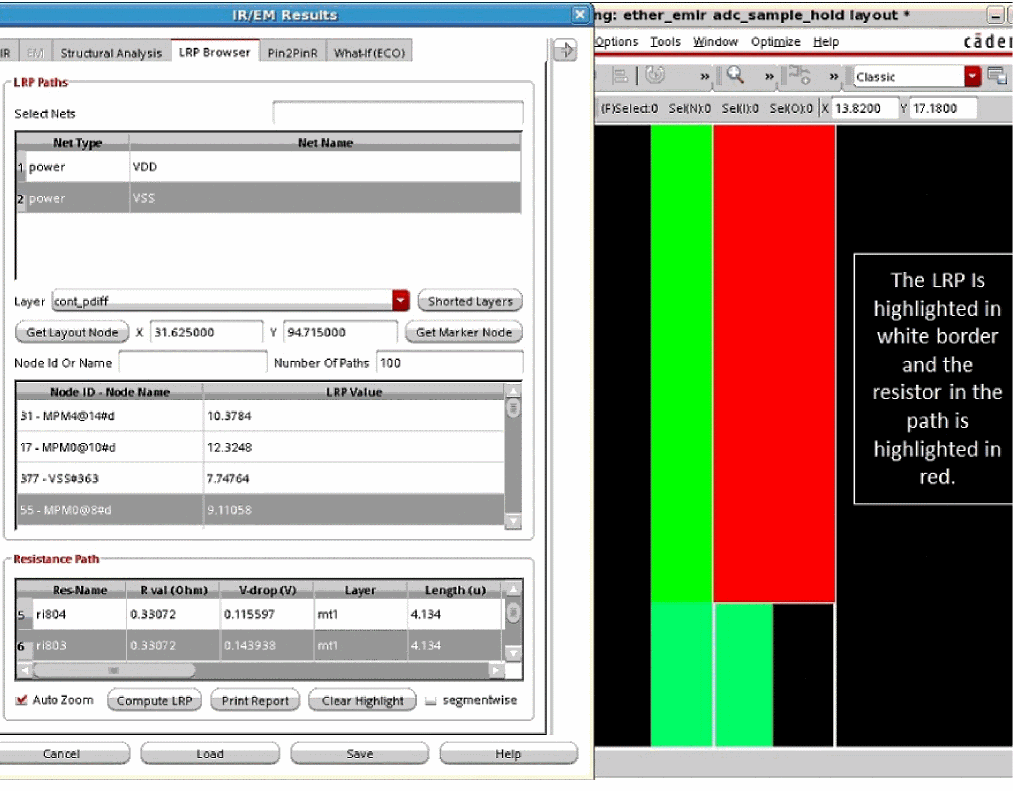This screenshot has width=1013, height=791.
Task: Click the align icon in the layout toolbar
Action: click(x=620, y=76)
